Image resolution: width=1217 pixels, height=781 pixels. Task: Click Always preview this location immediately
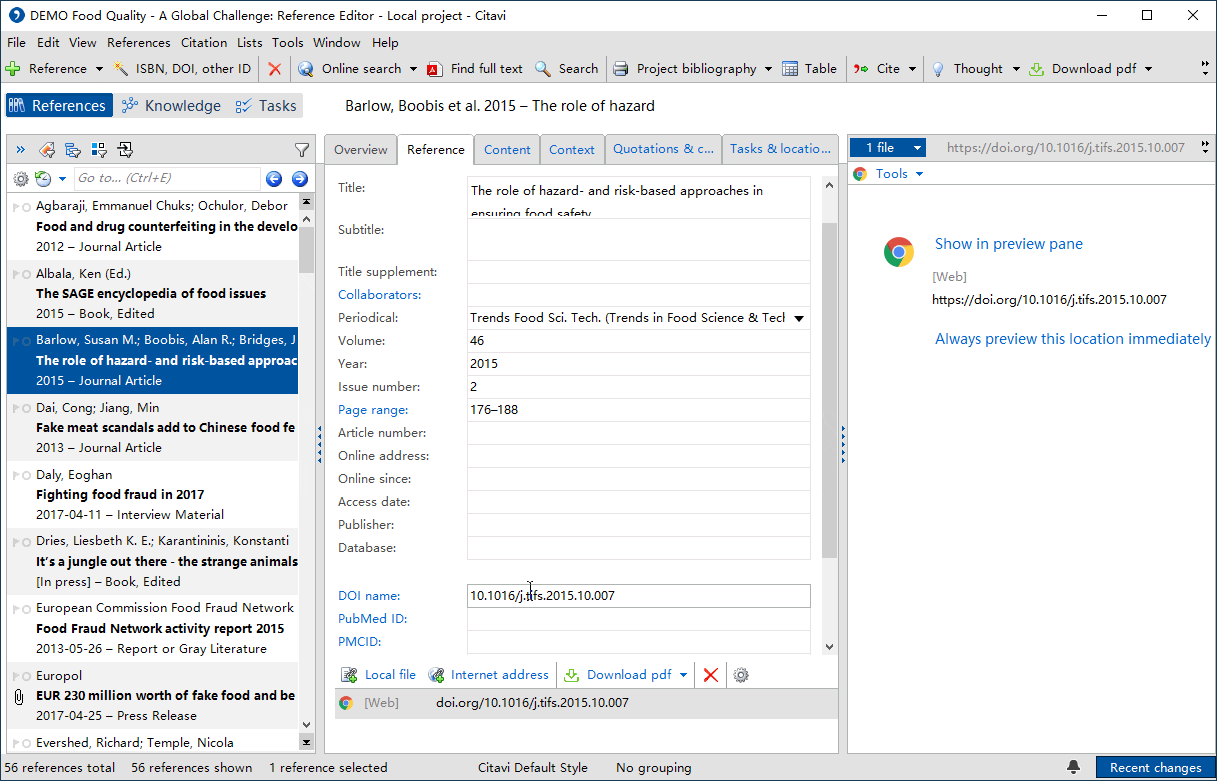click(x=1073, y=339)
